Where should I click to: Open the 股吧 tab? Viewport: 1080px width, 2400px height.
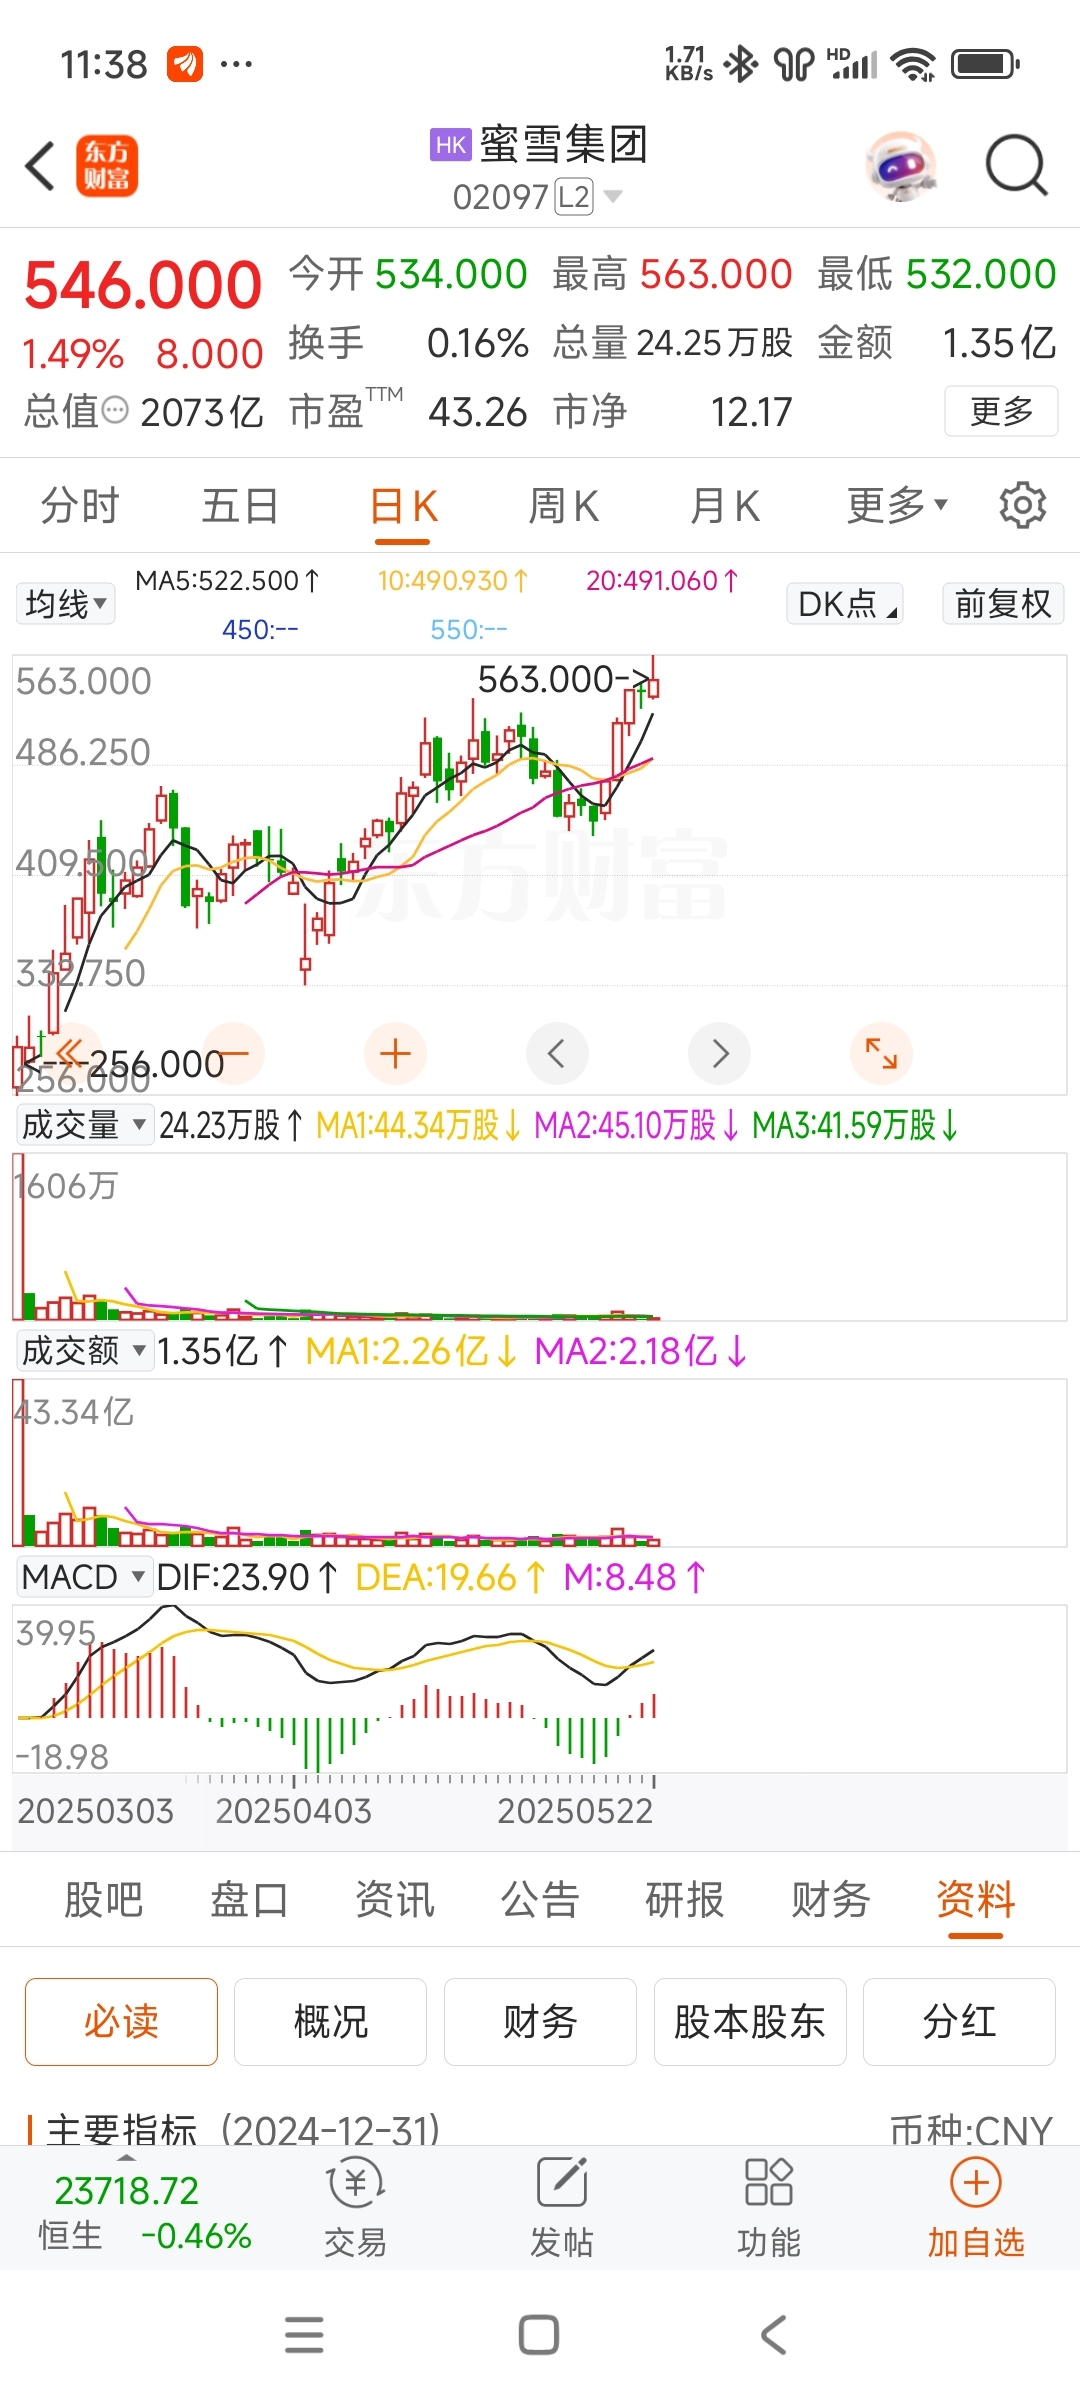point(104,1900)
